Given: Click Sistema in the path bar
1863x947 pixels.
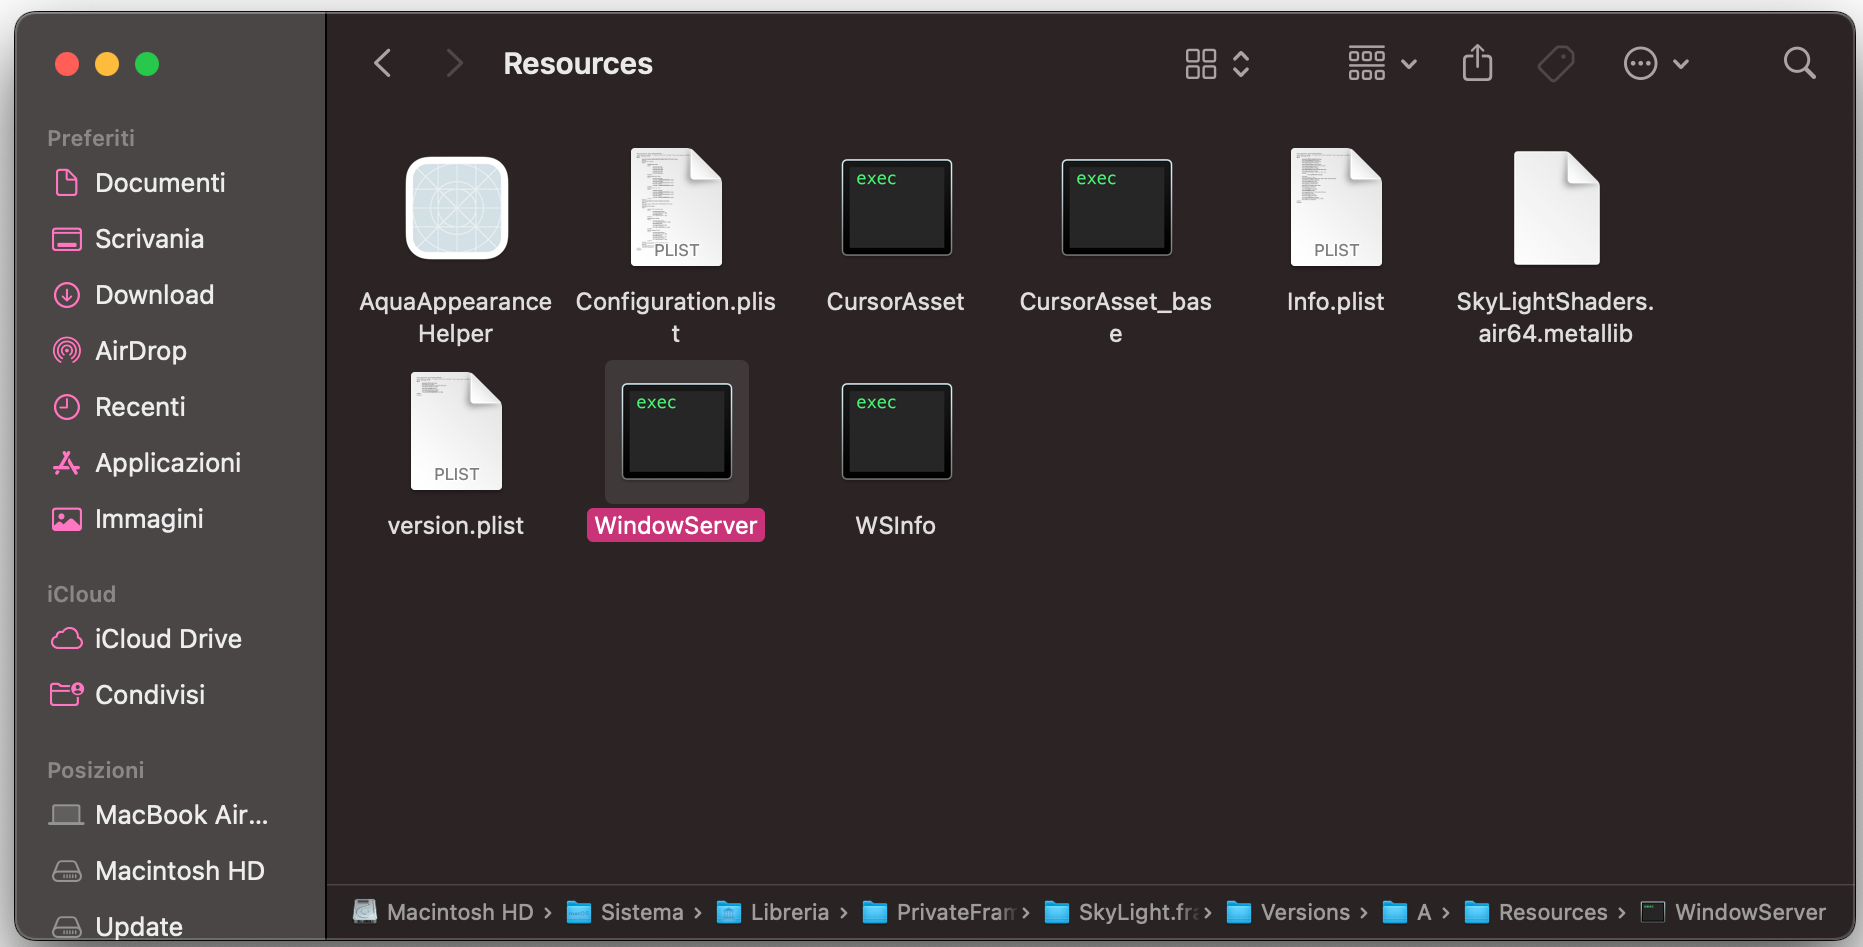Looking at the screenshot, I should (642, 911).
